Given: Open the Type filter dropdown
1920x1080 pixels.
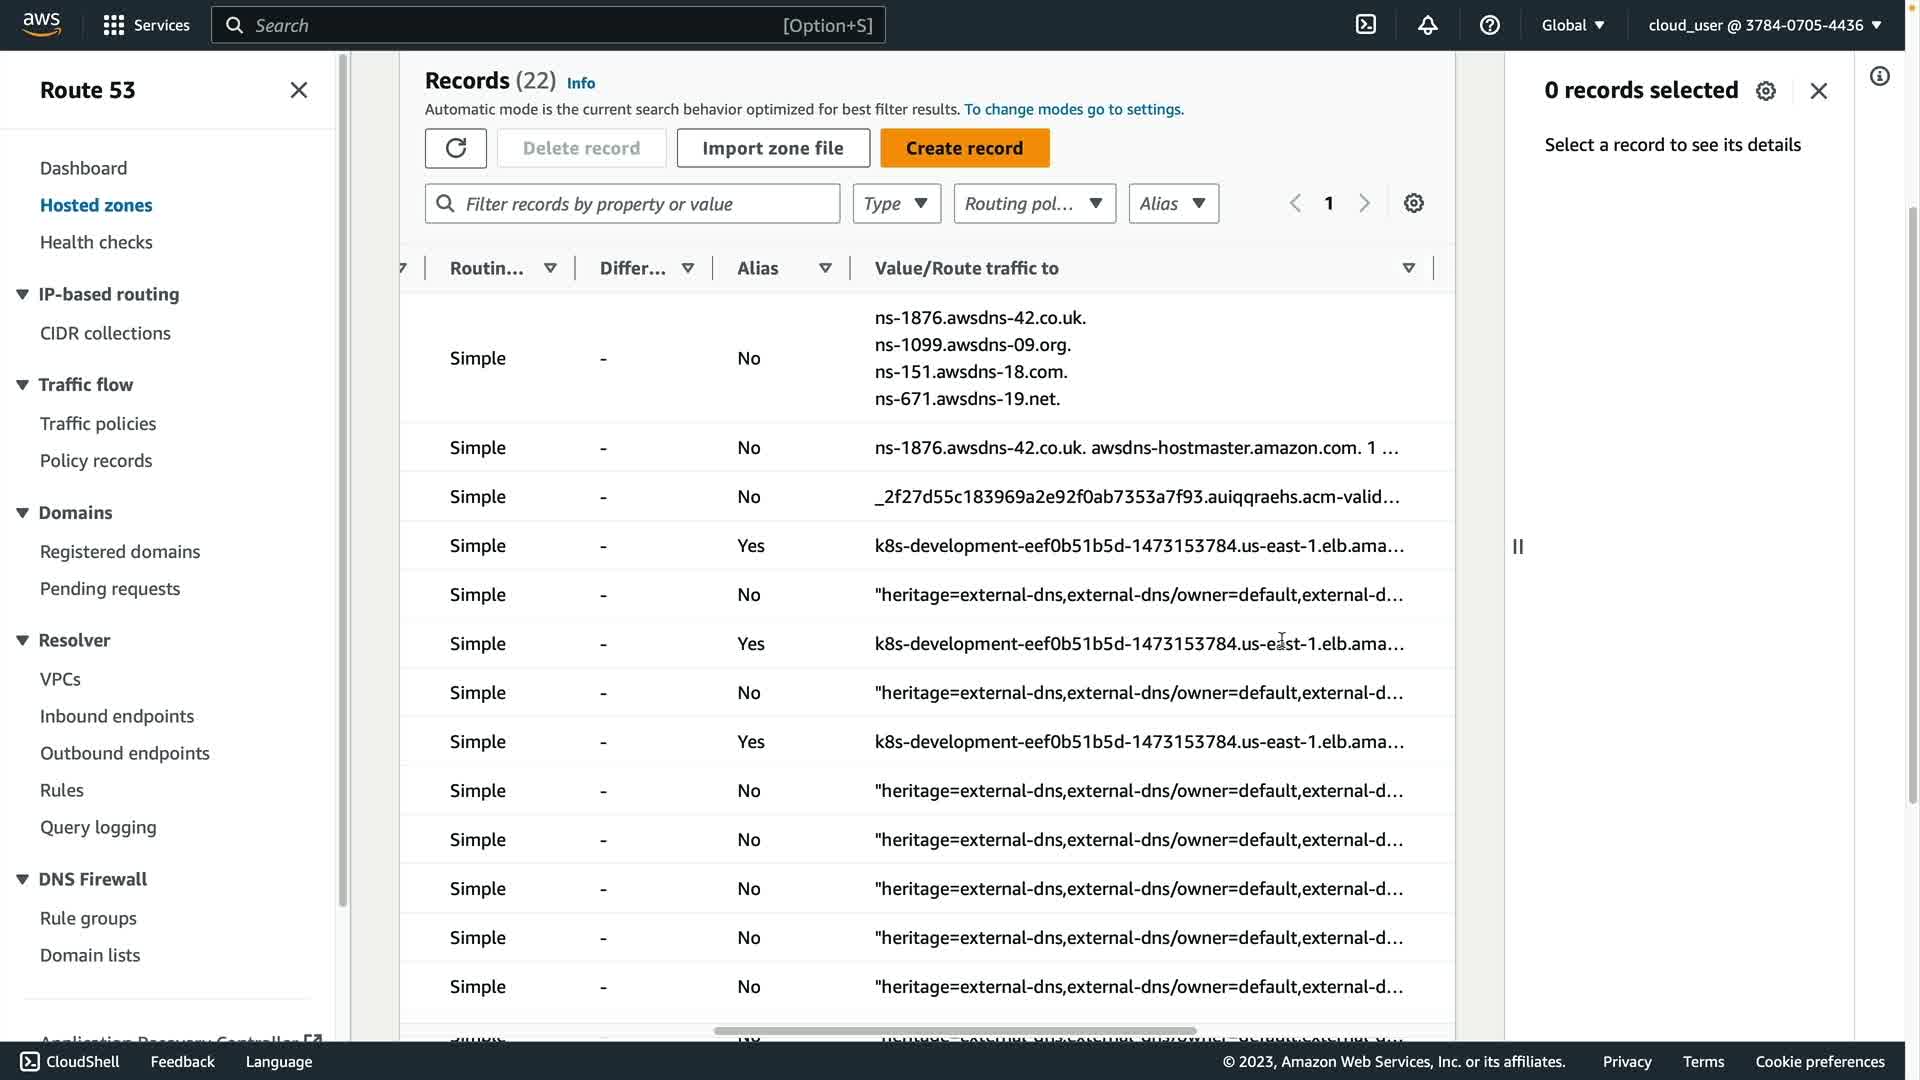Looking at the screenshot, I should click(896, 204).
